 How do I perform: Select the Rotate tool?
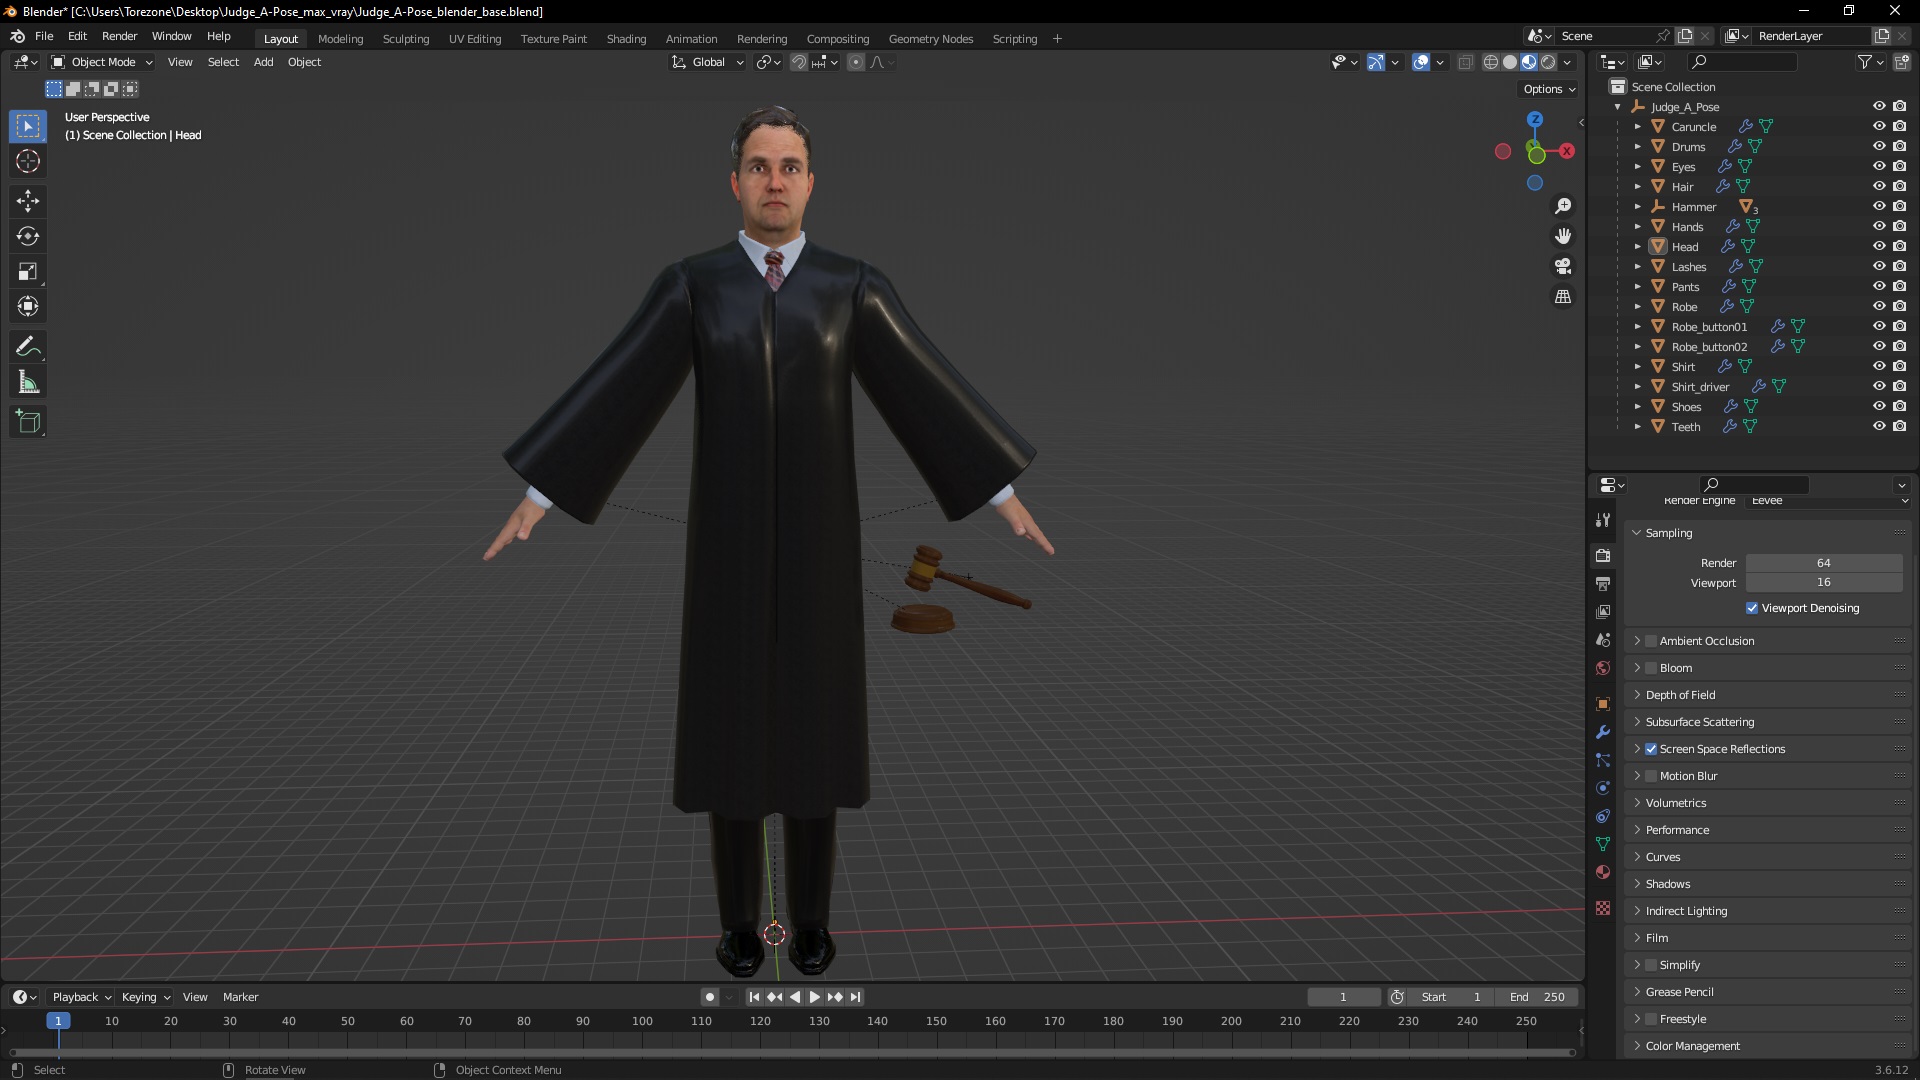[28, 236]
